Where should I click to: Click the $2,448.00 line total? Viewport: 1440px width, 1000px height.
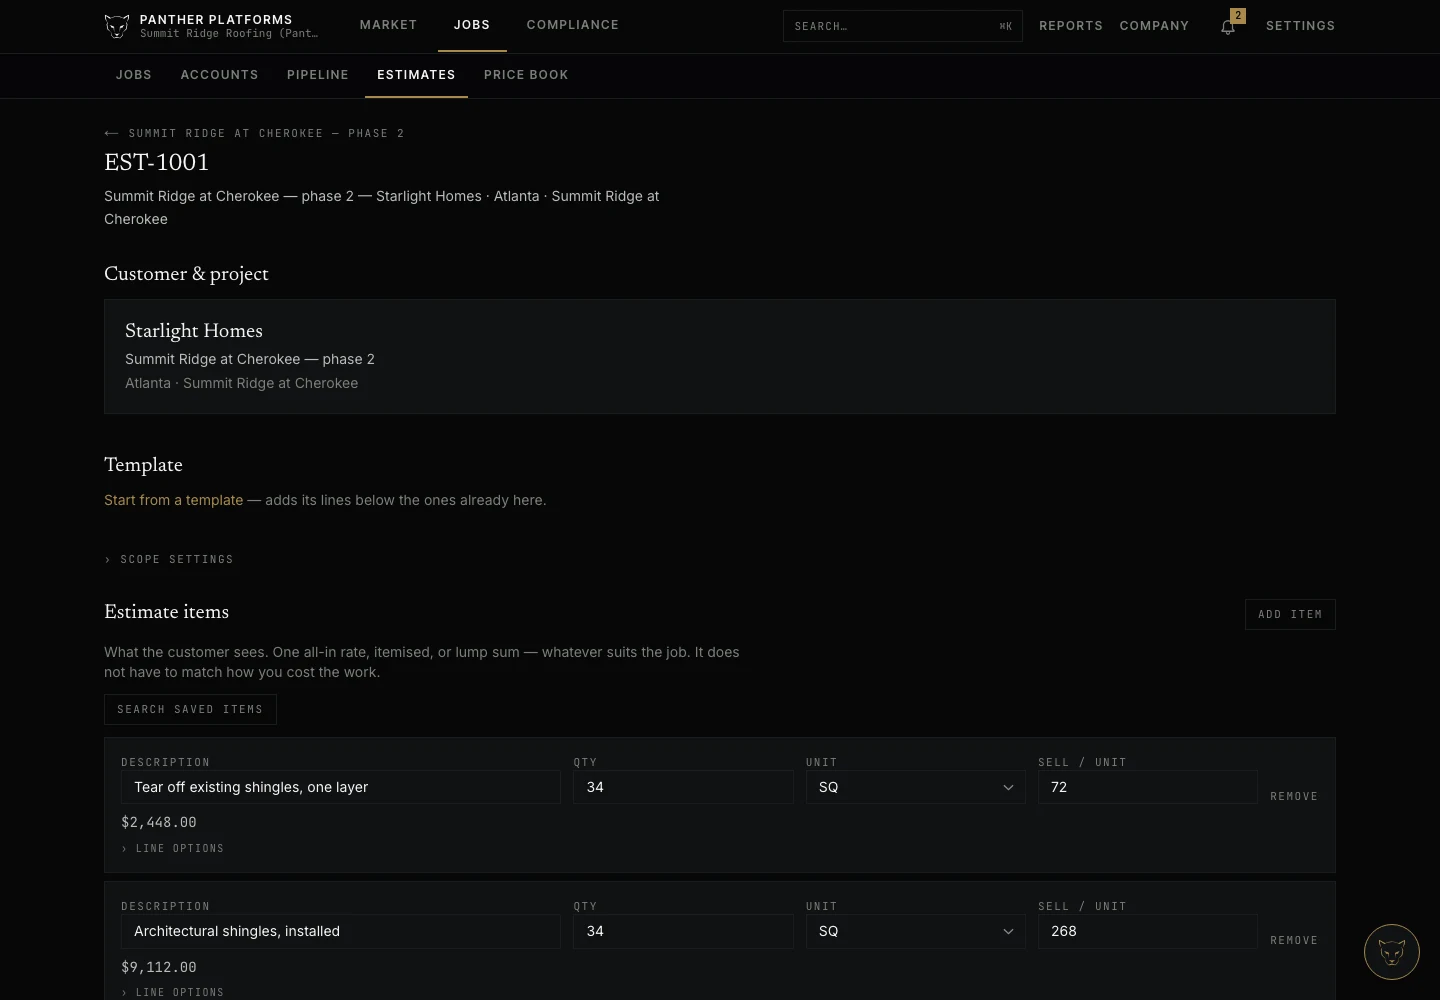(x=159, y=822)
